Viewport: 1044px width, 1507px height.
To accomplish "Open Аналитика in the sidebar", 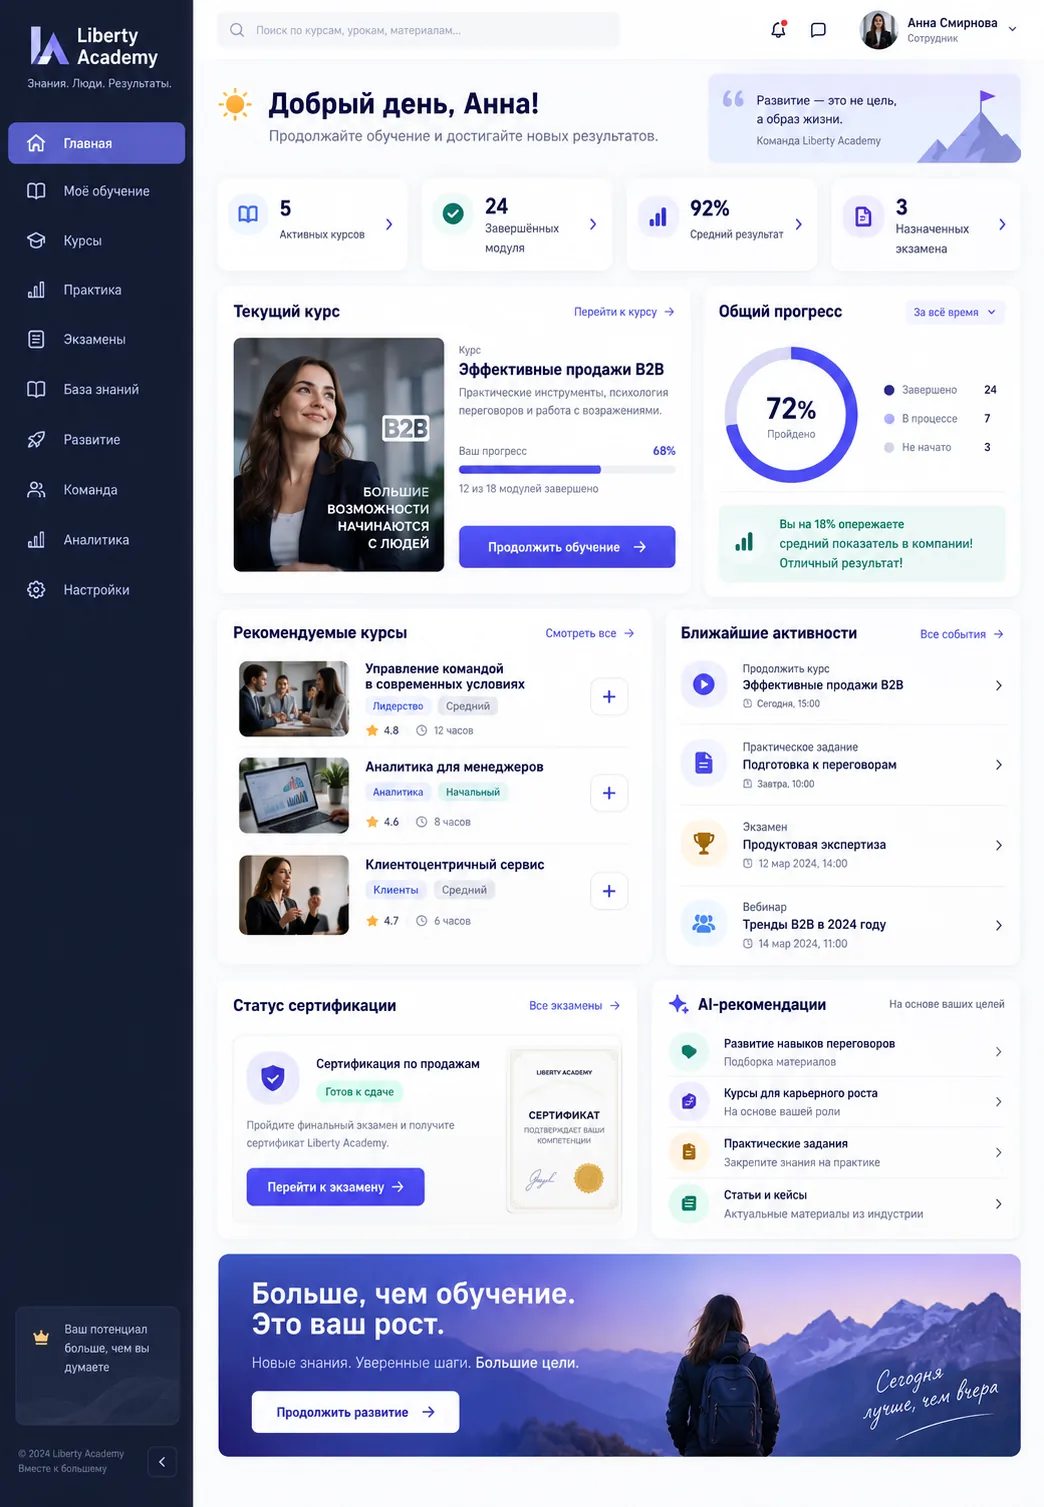I will (96, 540).
